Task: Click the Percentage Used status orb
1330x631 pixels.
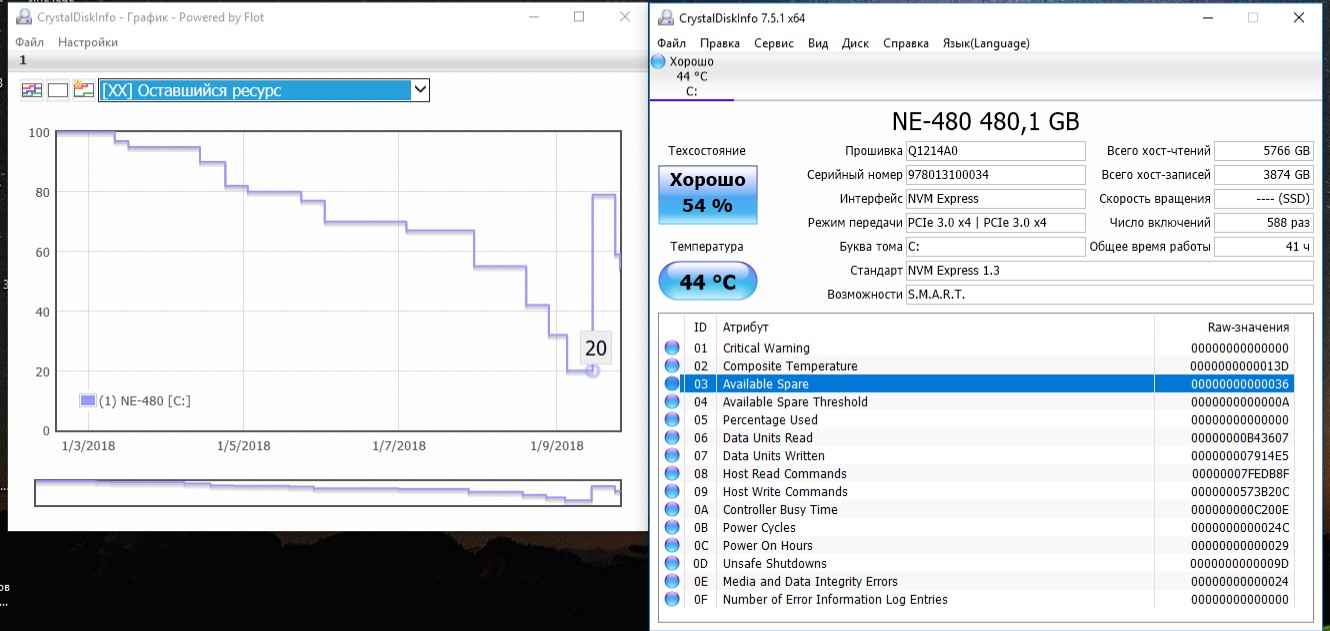Action: [672, 420]
